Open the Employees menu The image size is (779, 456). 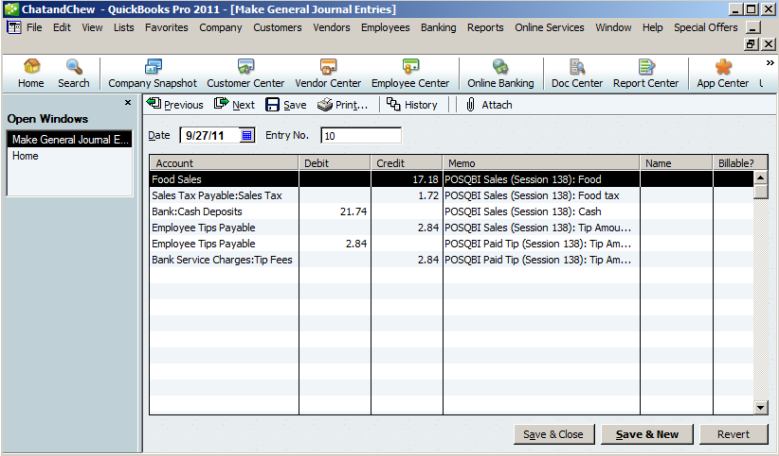(x=385, y=27)
